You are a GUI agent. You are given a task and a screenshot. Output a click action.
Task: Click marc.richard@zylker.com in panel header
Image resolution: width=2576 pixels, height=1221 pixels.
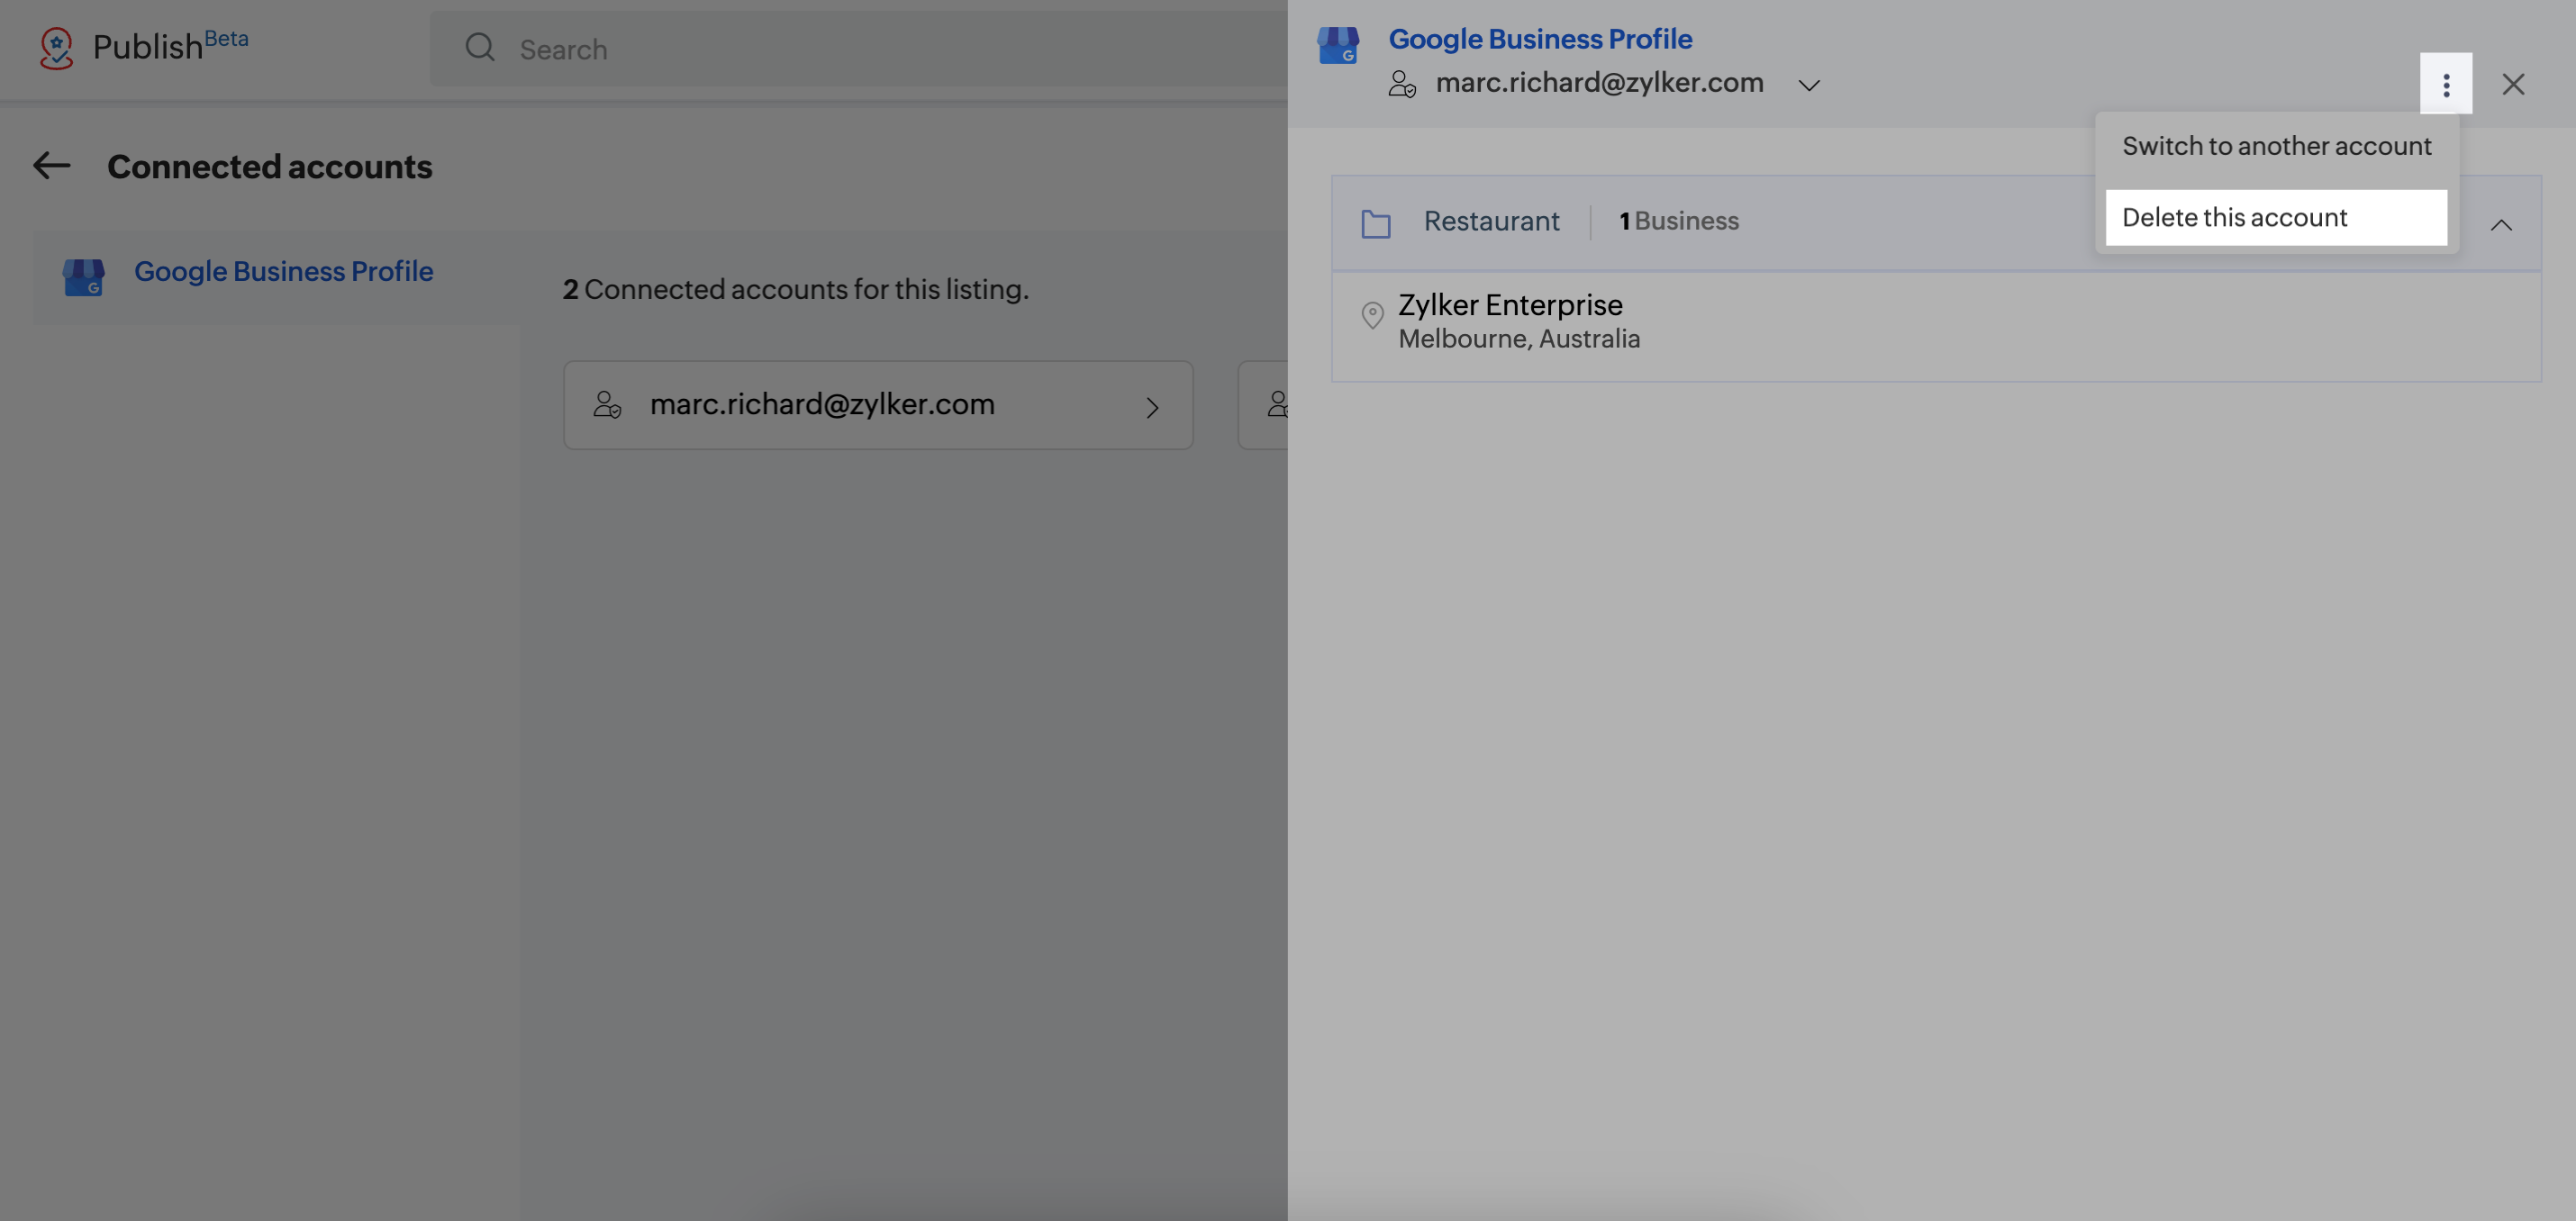(x=1599, y=83)
